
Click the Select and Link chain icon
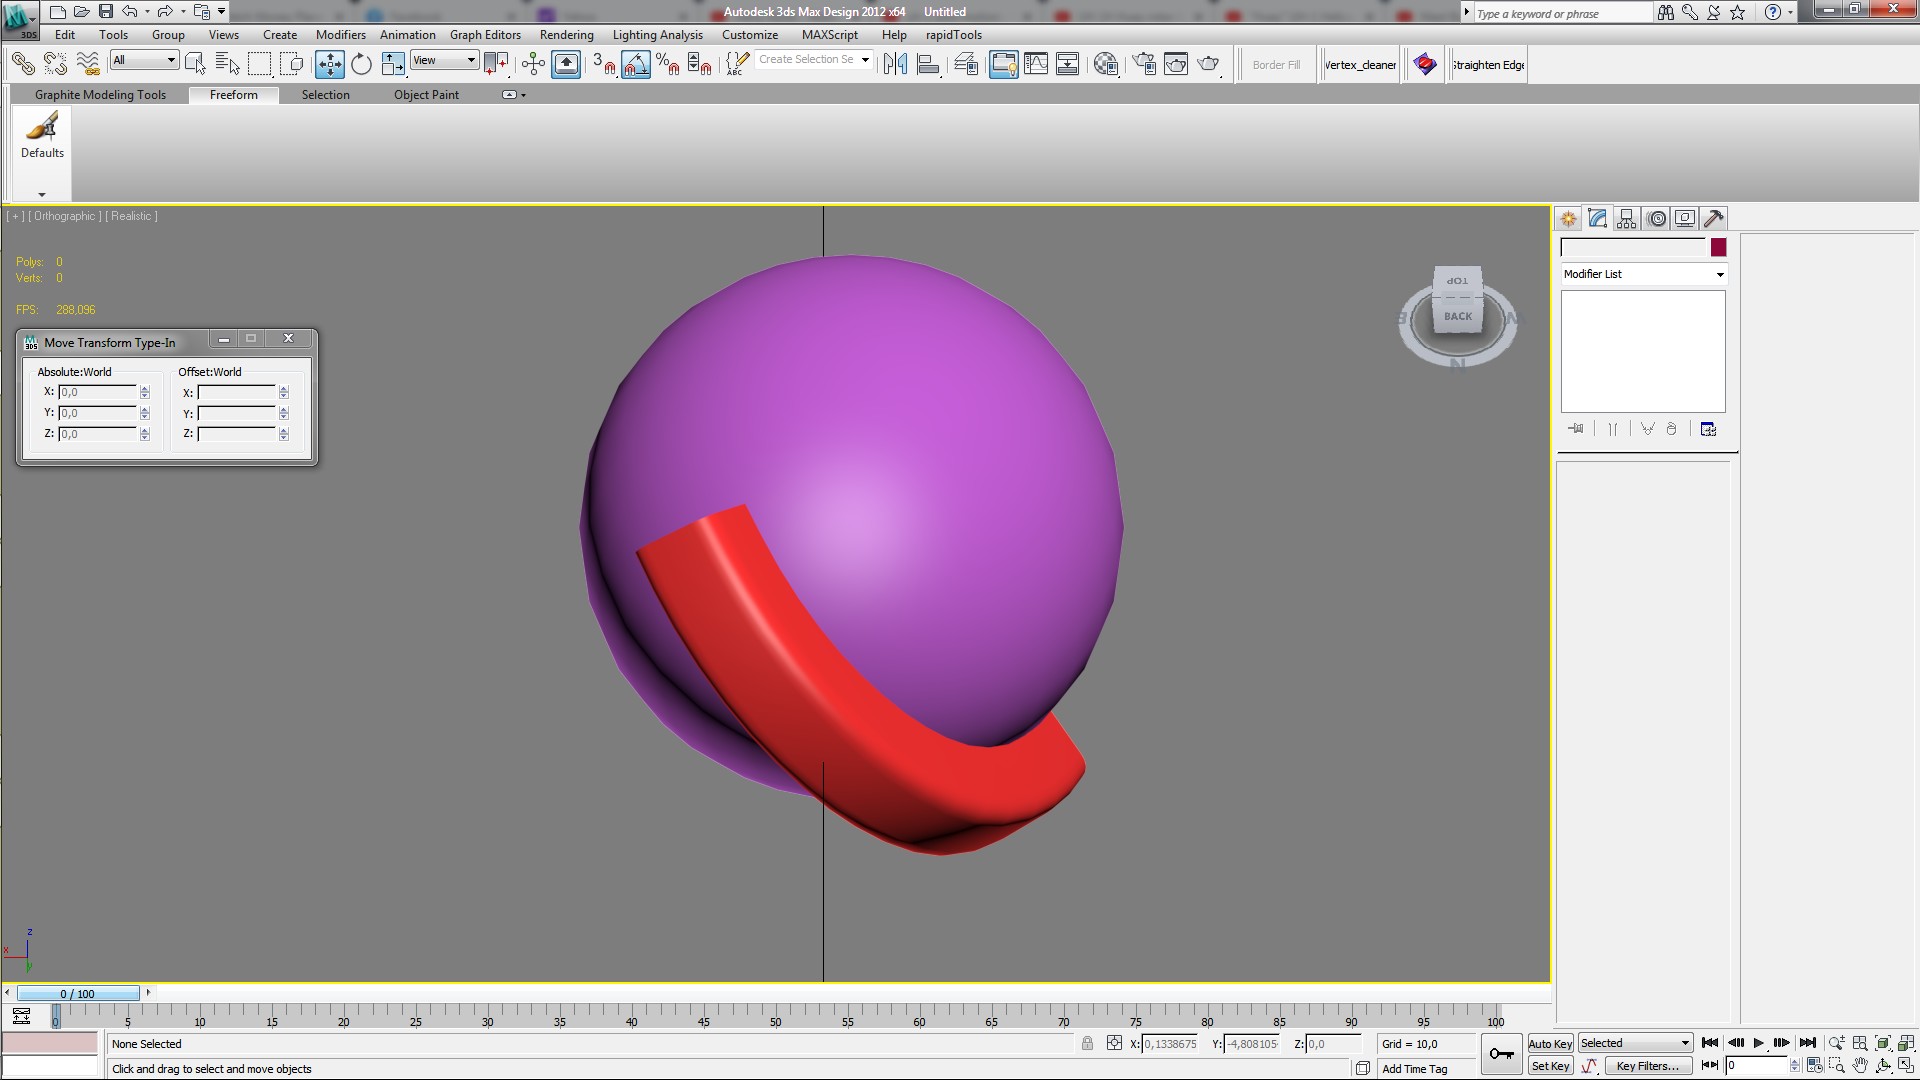coord(23,65)
